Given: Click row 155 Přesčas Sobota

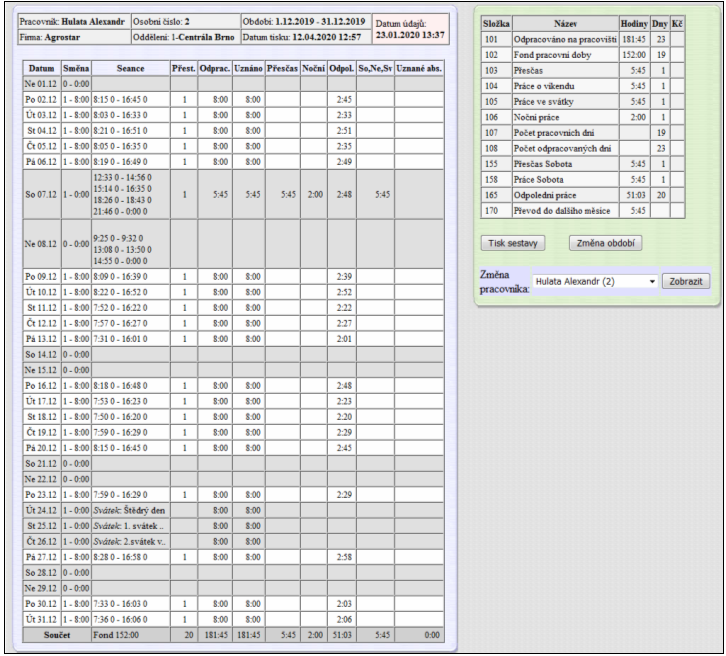Looking at the screenshot, I should click(x=583, y=164).
